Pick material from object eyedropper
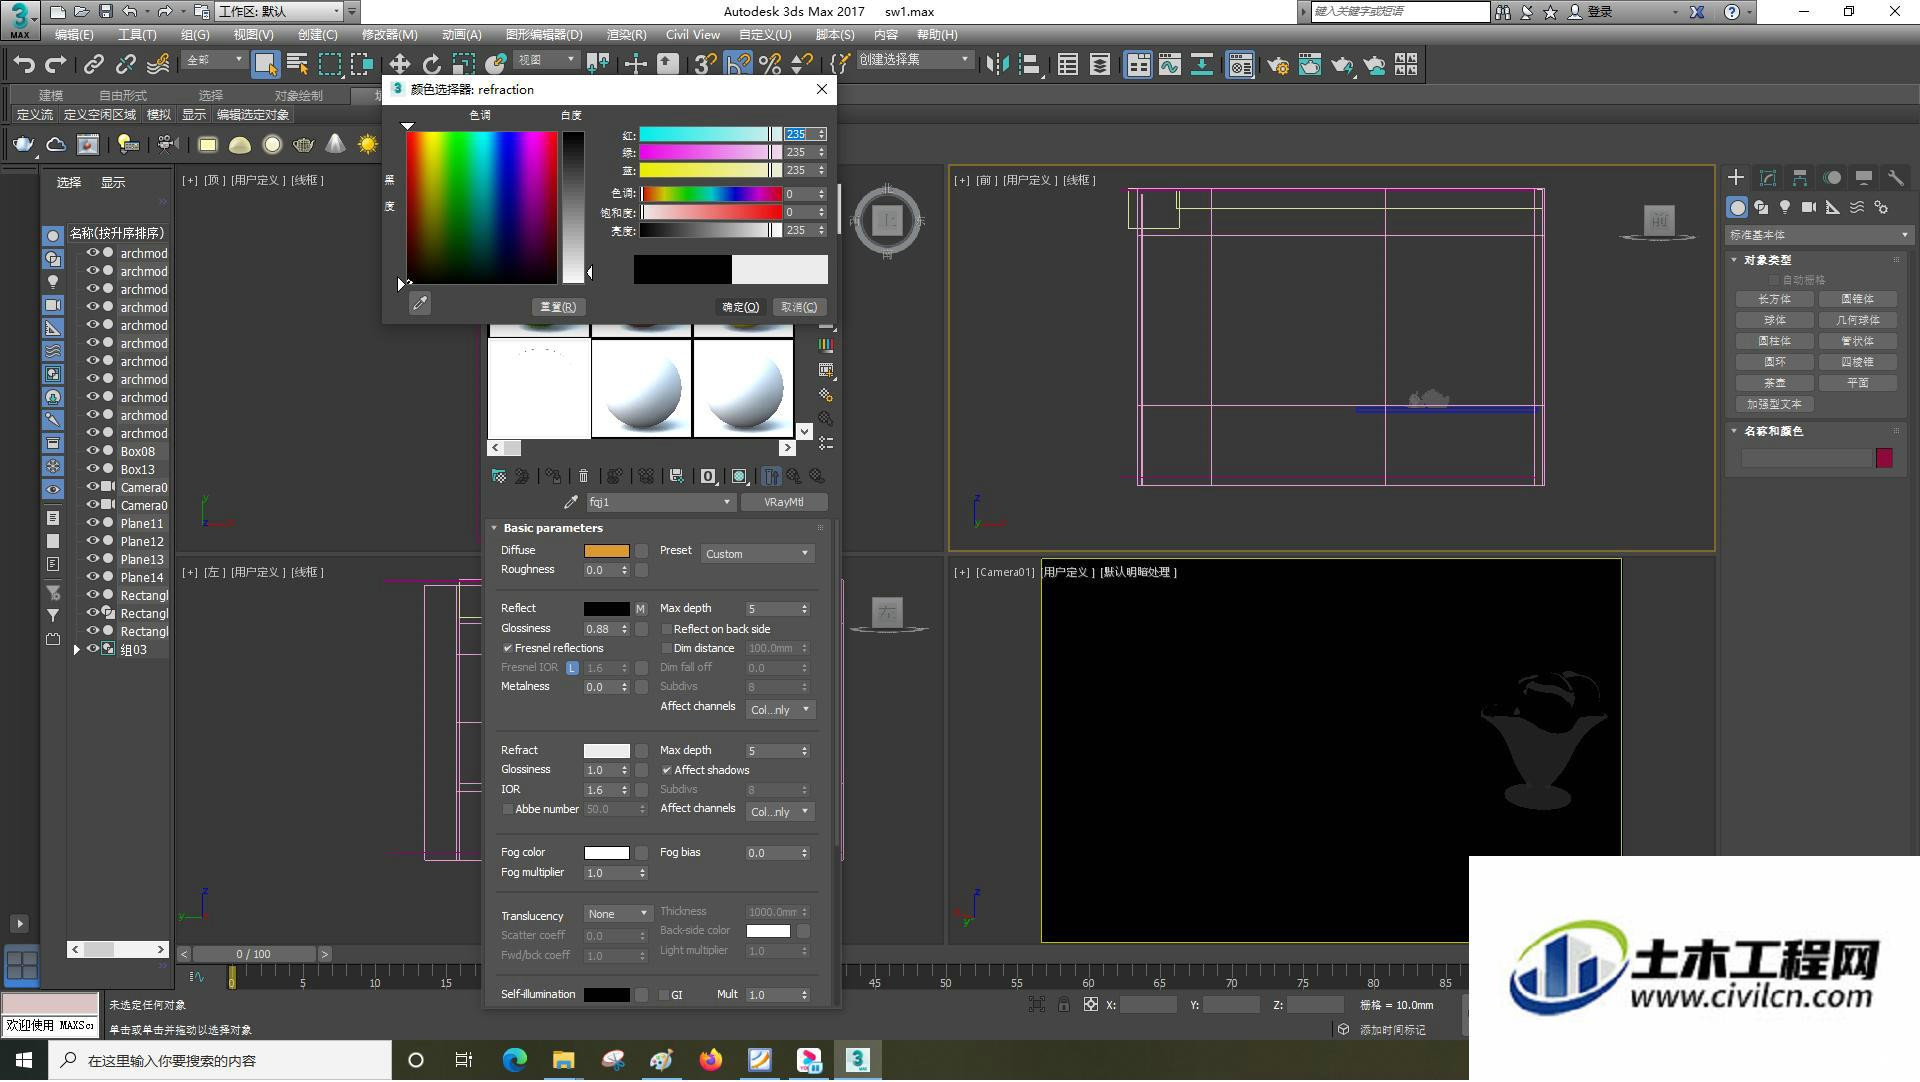 571,502
